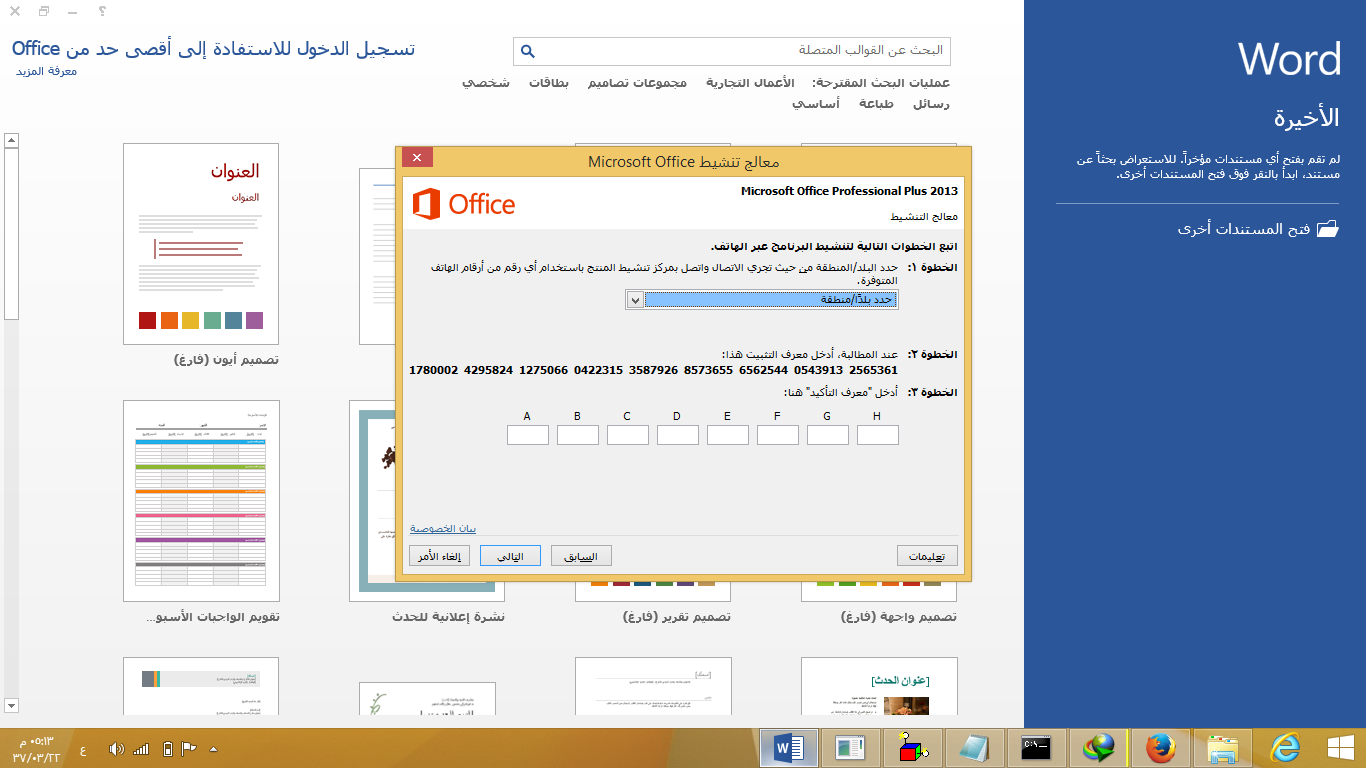
Task: Switch to the Word taskbar icon
Action: [x=789, y=748]
